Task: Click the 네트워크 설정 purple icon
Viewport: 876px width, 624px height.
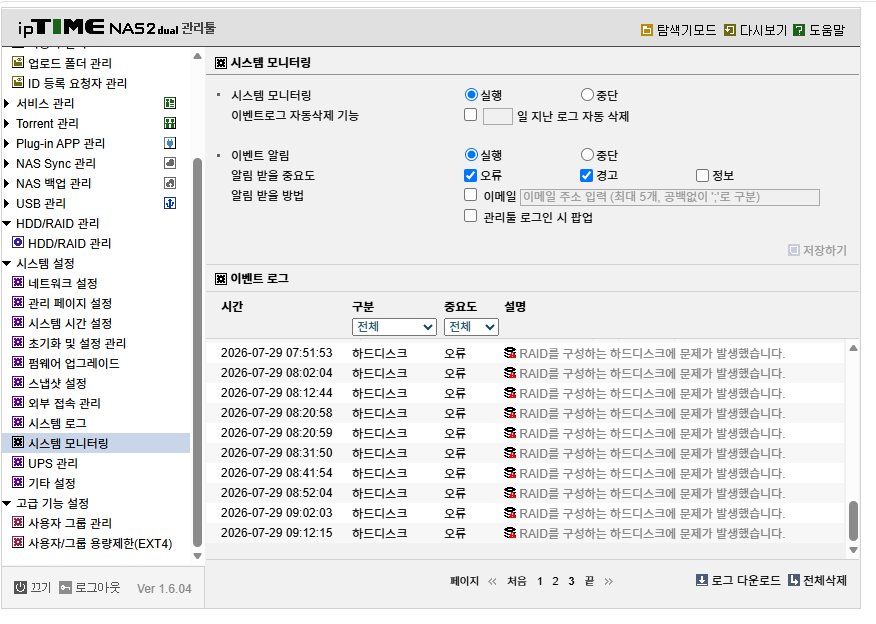Action: (x=18, y=282)
